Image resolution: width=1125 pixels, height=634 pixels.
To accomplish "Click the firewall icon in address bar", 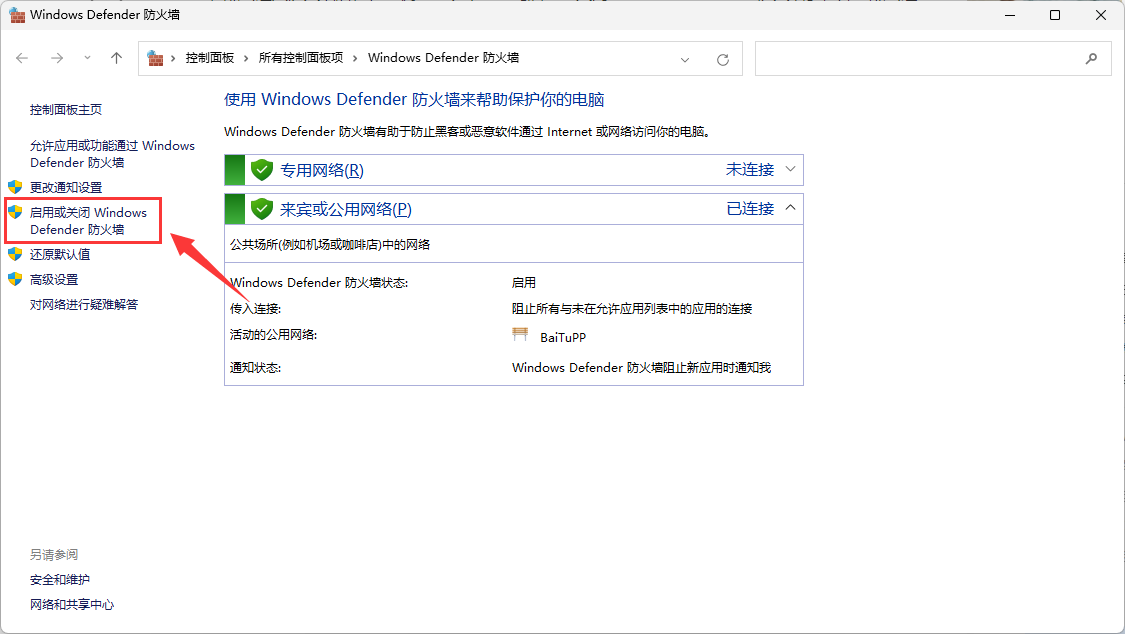I will (x=155, y=58).
